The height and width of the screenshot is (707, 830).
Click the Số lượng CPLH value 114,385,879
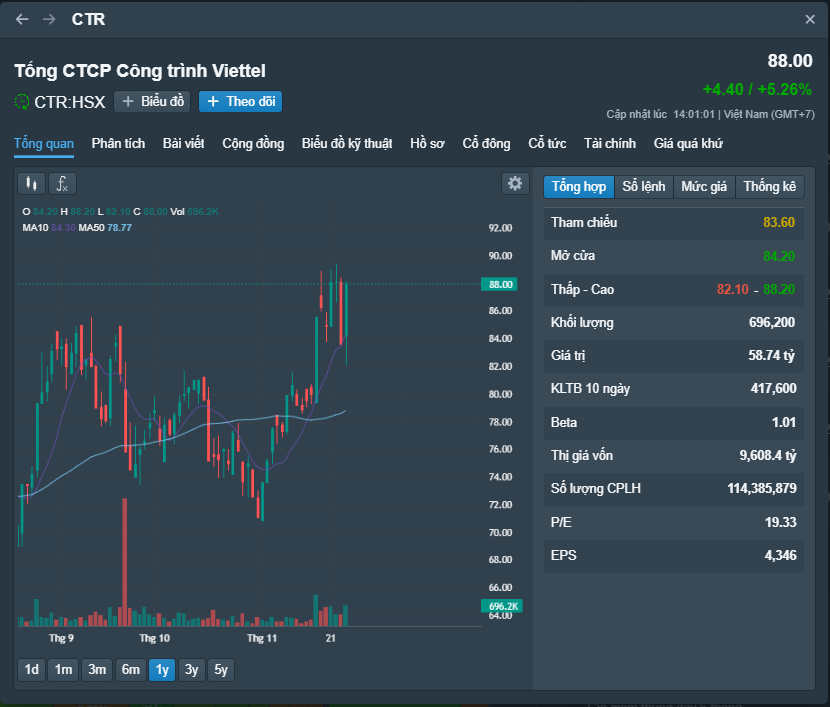tap(762, 488)
